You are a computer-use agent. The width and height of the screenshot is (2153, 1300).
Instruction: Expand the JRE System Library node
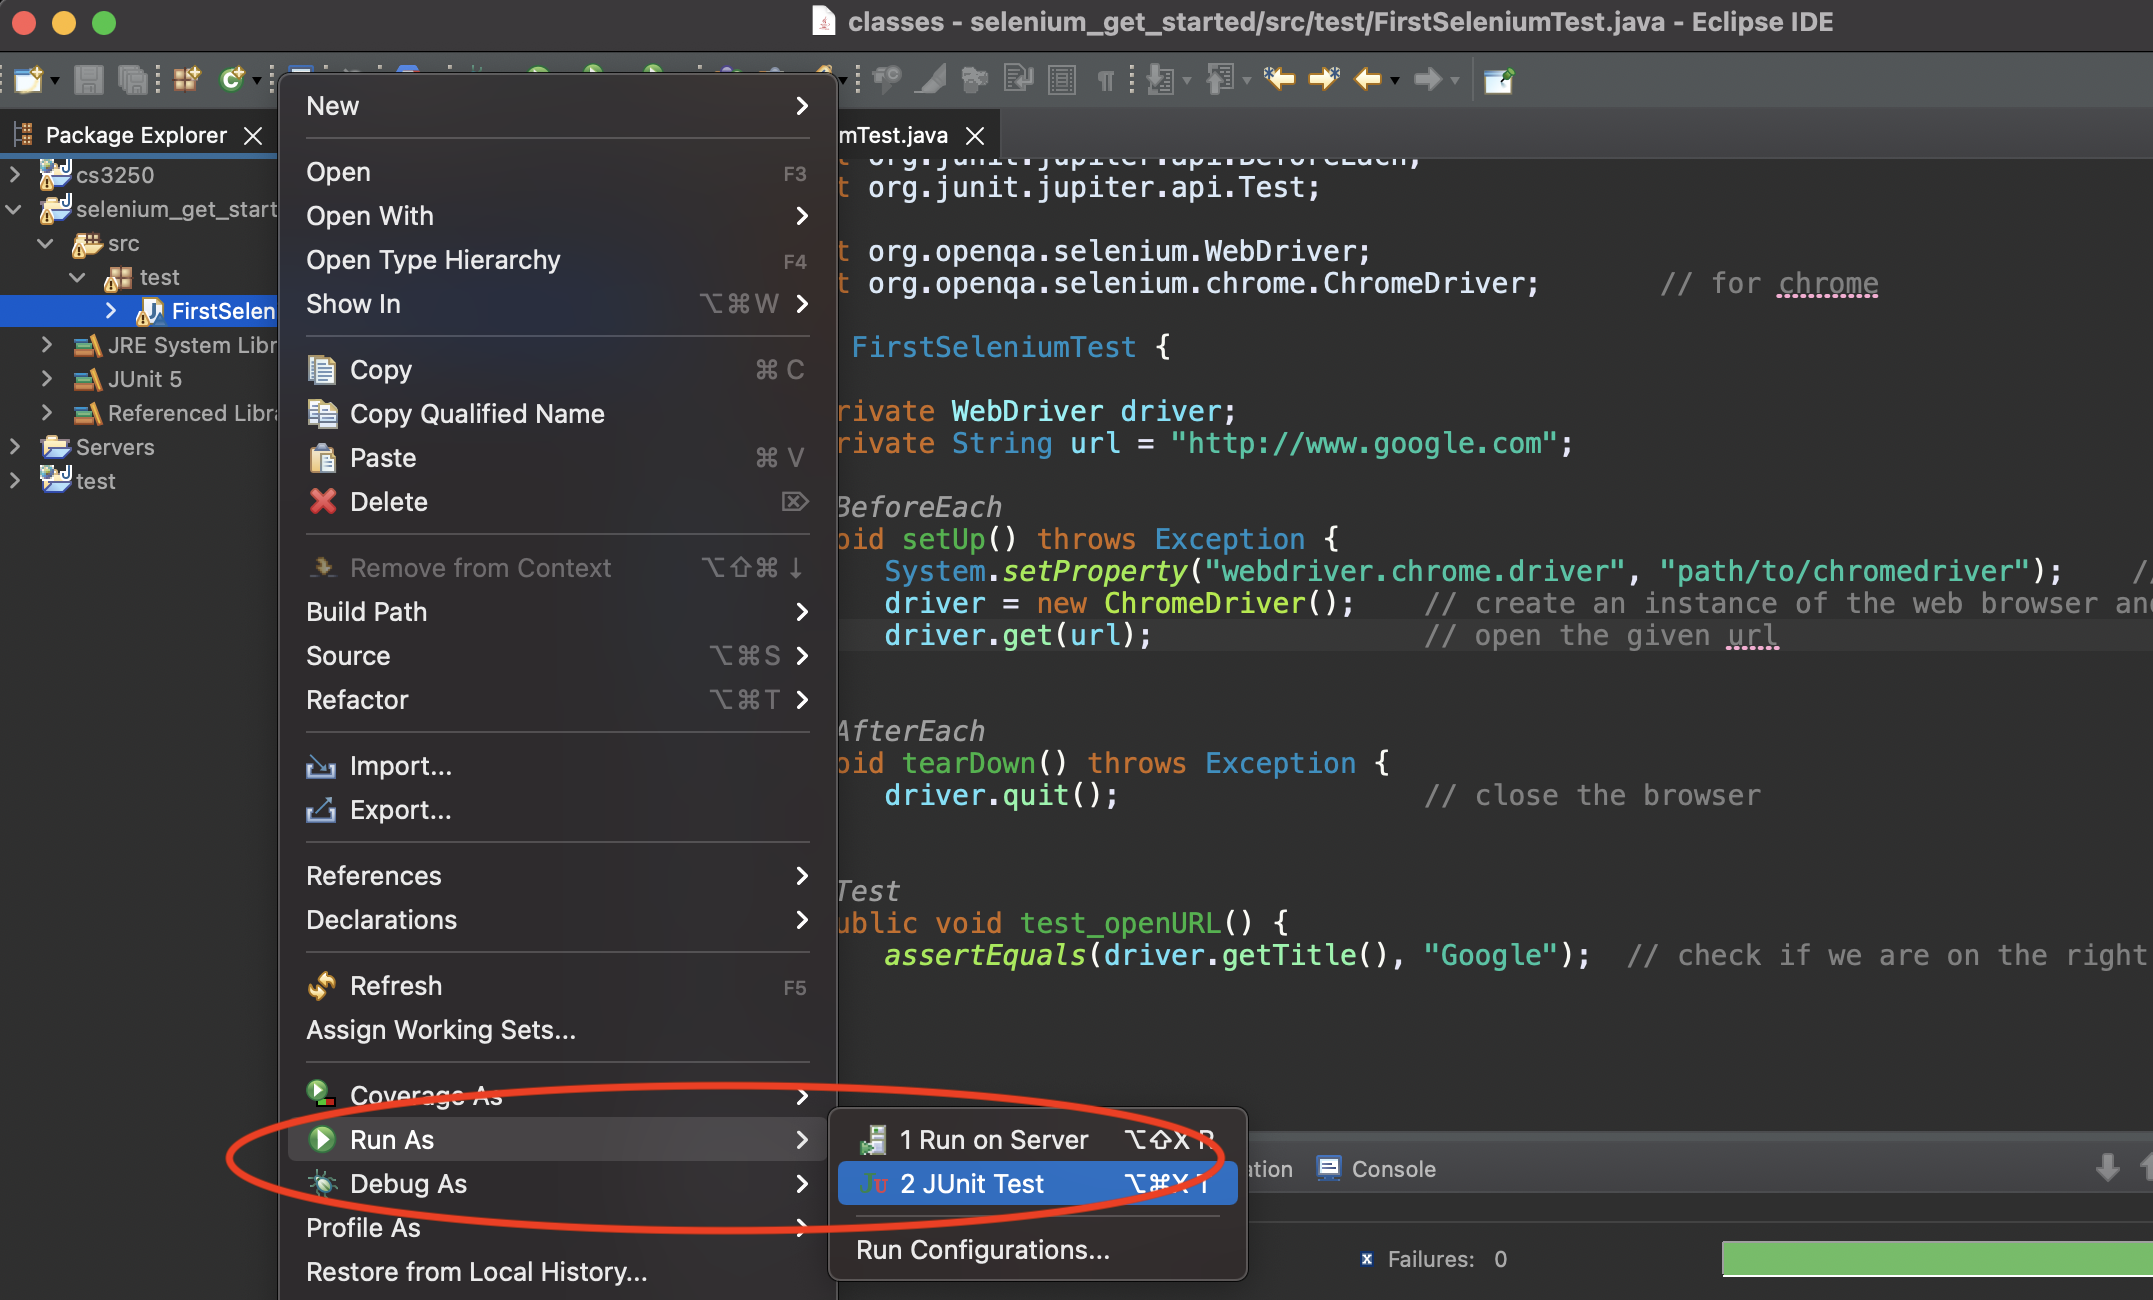tap(46, 345)
